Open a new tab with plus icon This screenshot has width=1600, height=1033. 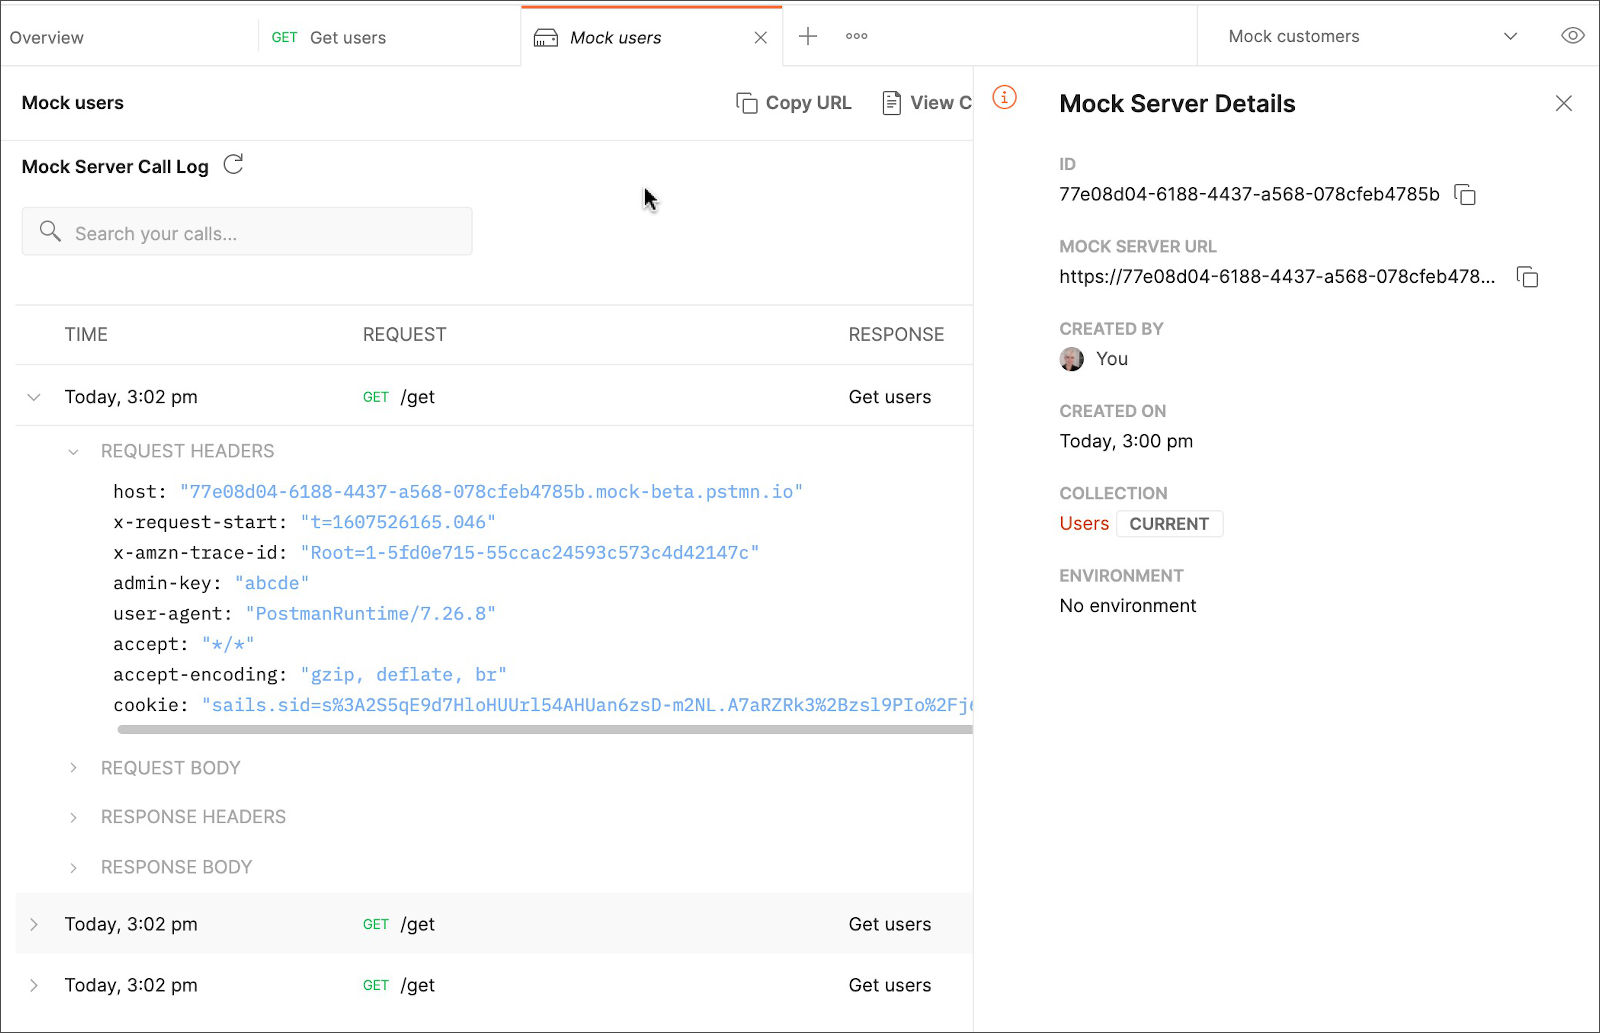tap(808, 36)
